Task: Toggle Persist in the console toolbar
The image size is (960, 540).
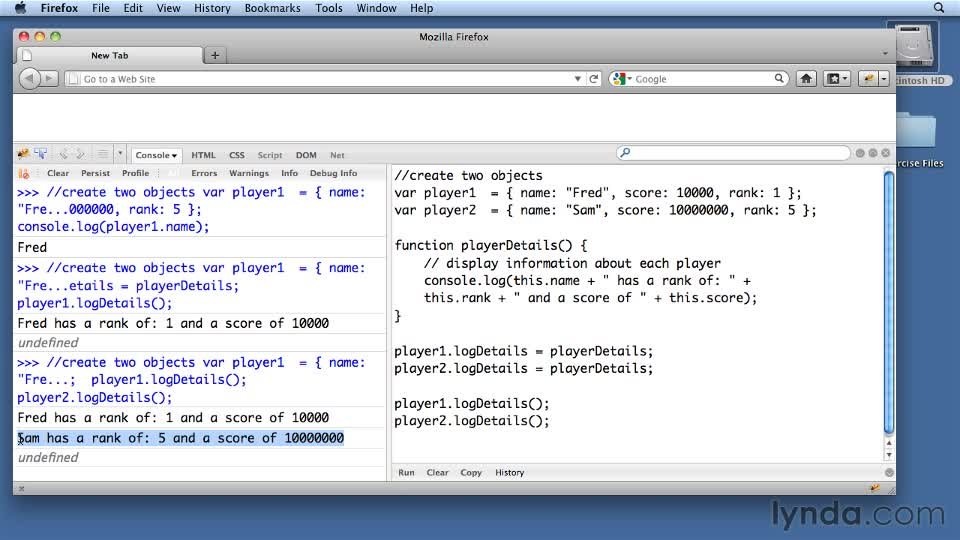Action: 96,173
